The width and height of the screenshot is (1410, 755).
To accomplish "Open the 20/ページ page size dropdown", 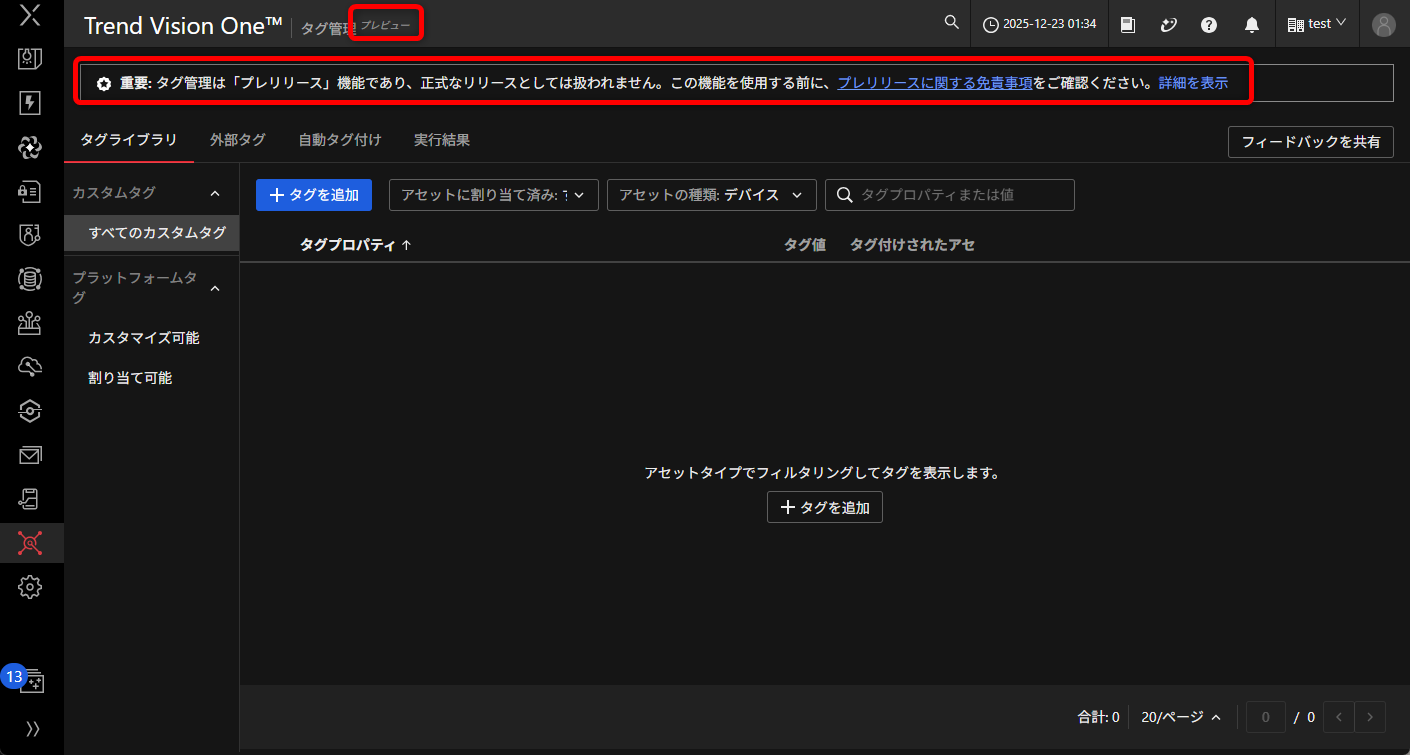I will 1181,717.
